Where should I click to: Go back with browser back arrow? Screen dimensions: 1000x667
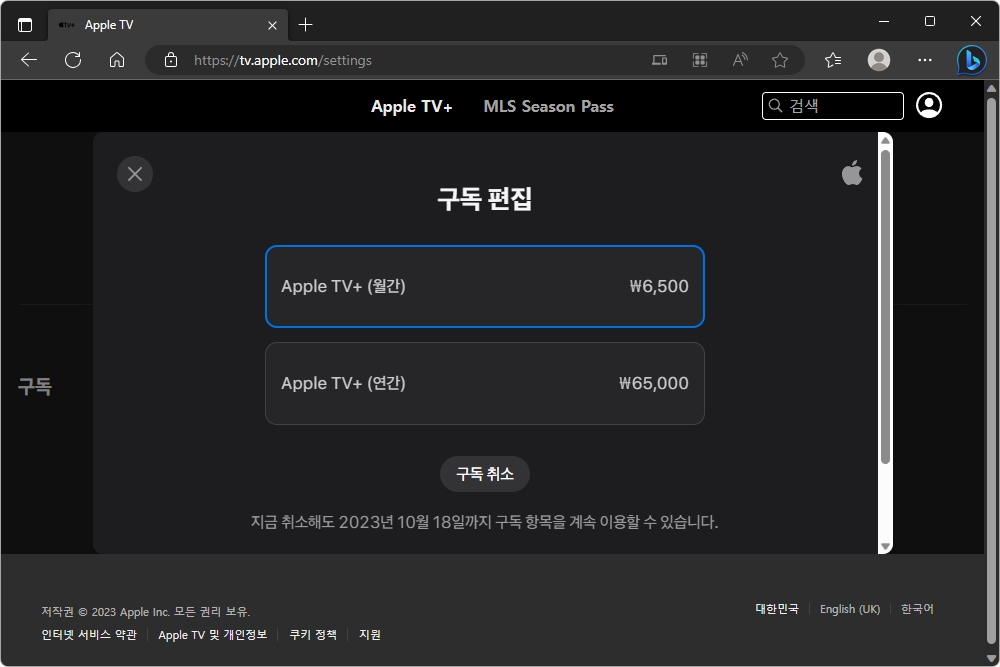tap(29, 60)
